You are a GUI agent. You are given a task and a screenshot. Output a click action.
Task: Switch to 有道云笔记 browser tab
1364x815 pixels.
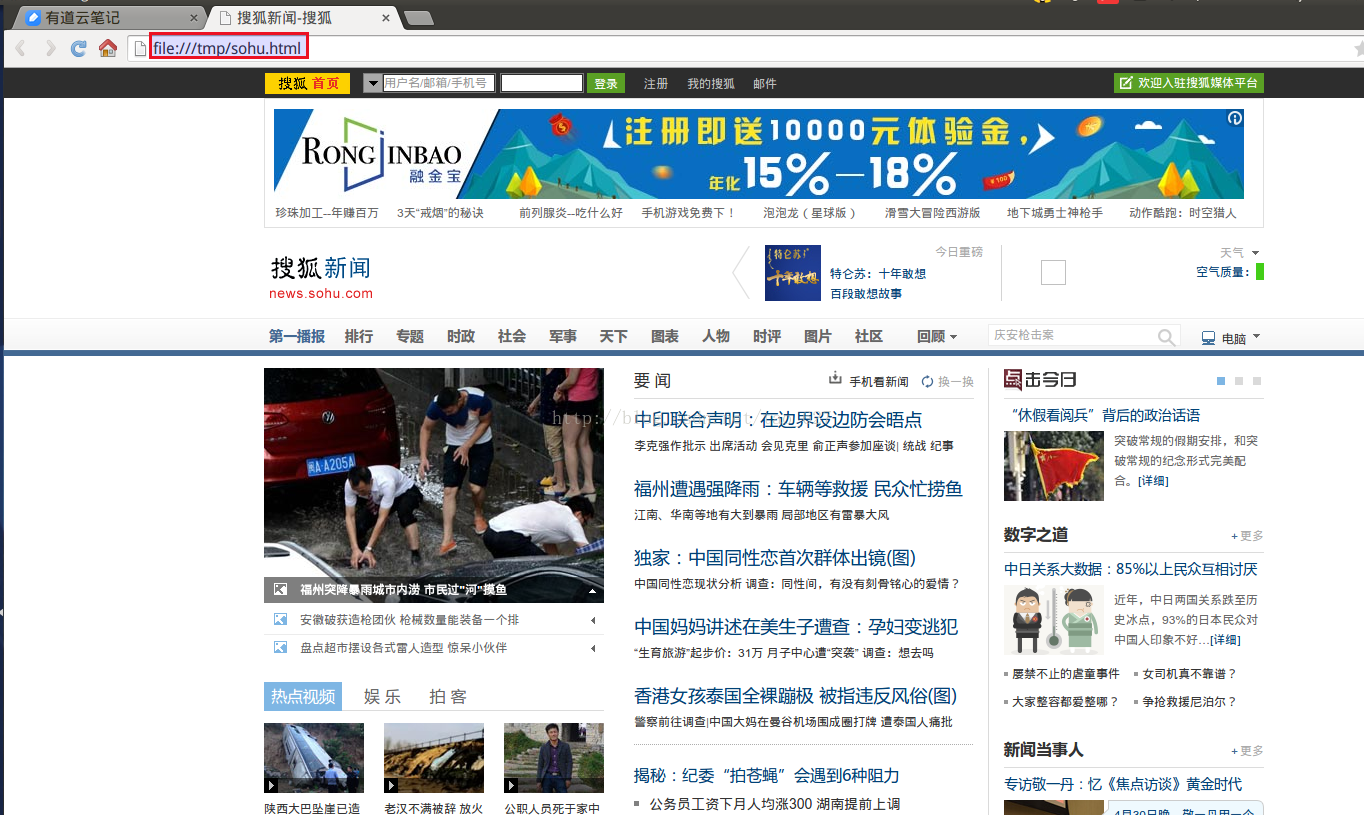(x=110, y=17)
